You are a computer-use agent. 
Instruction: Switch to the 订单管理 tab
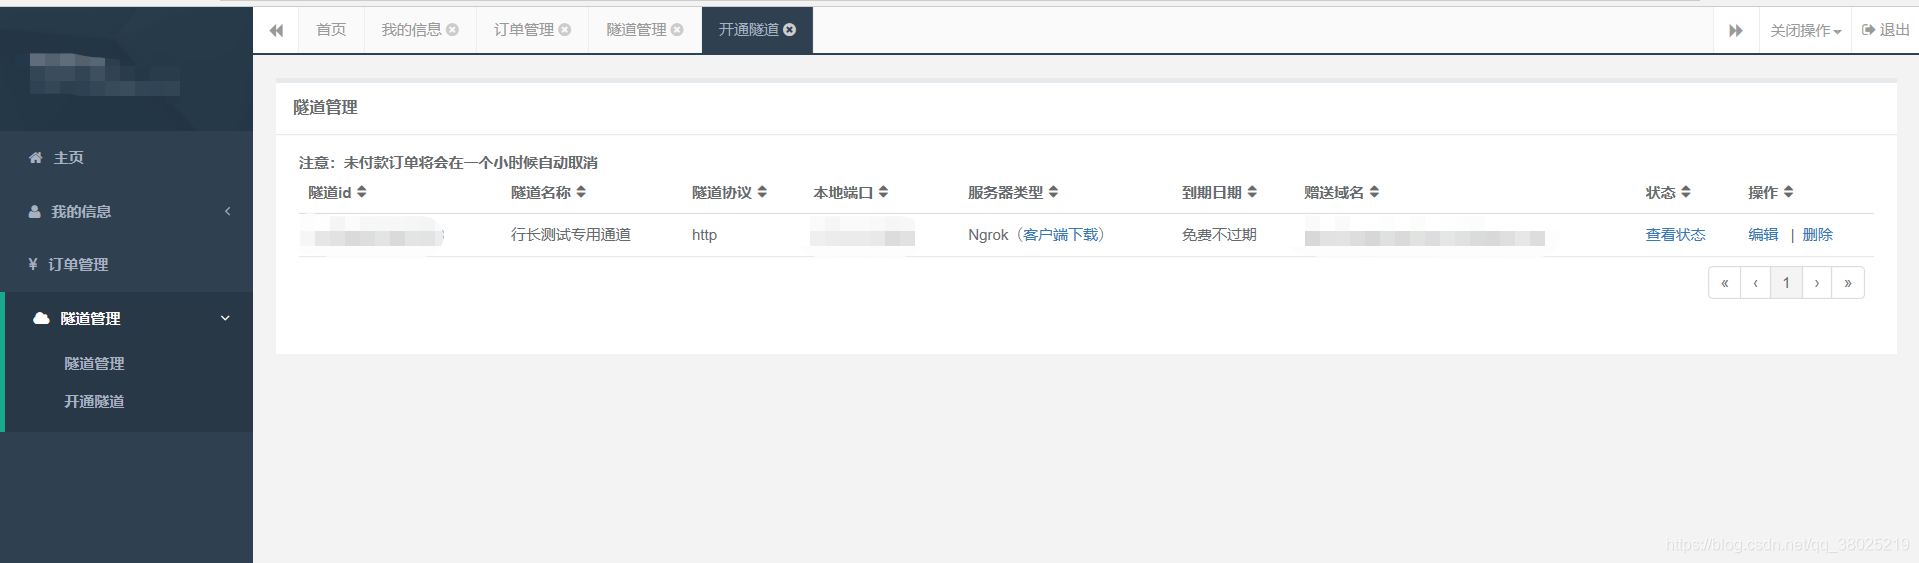523,30
